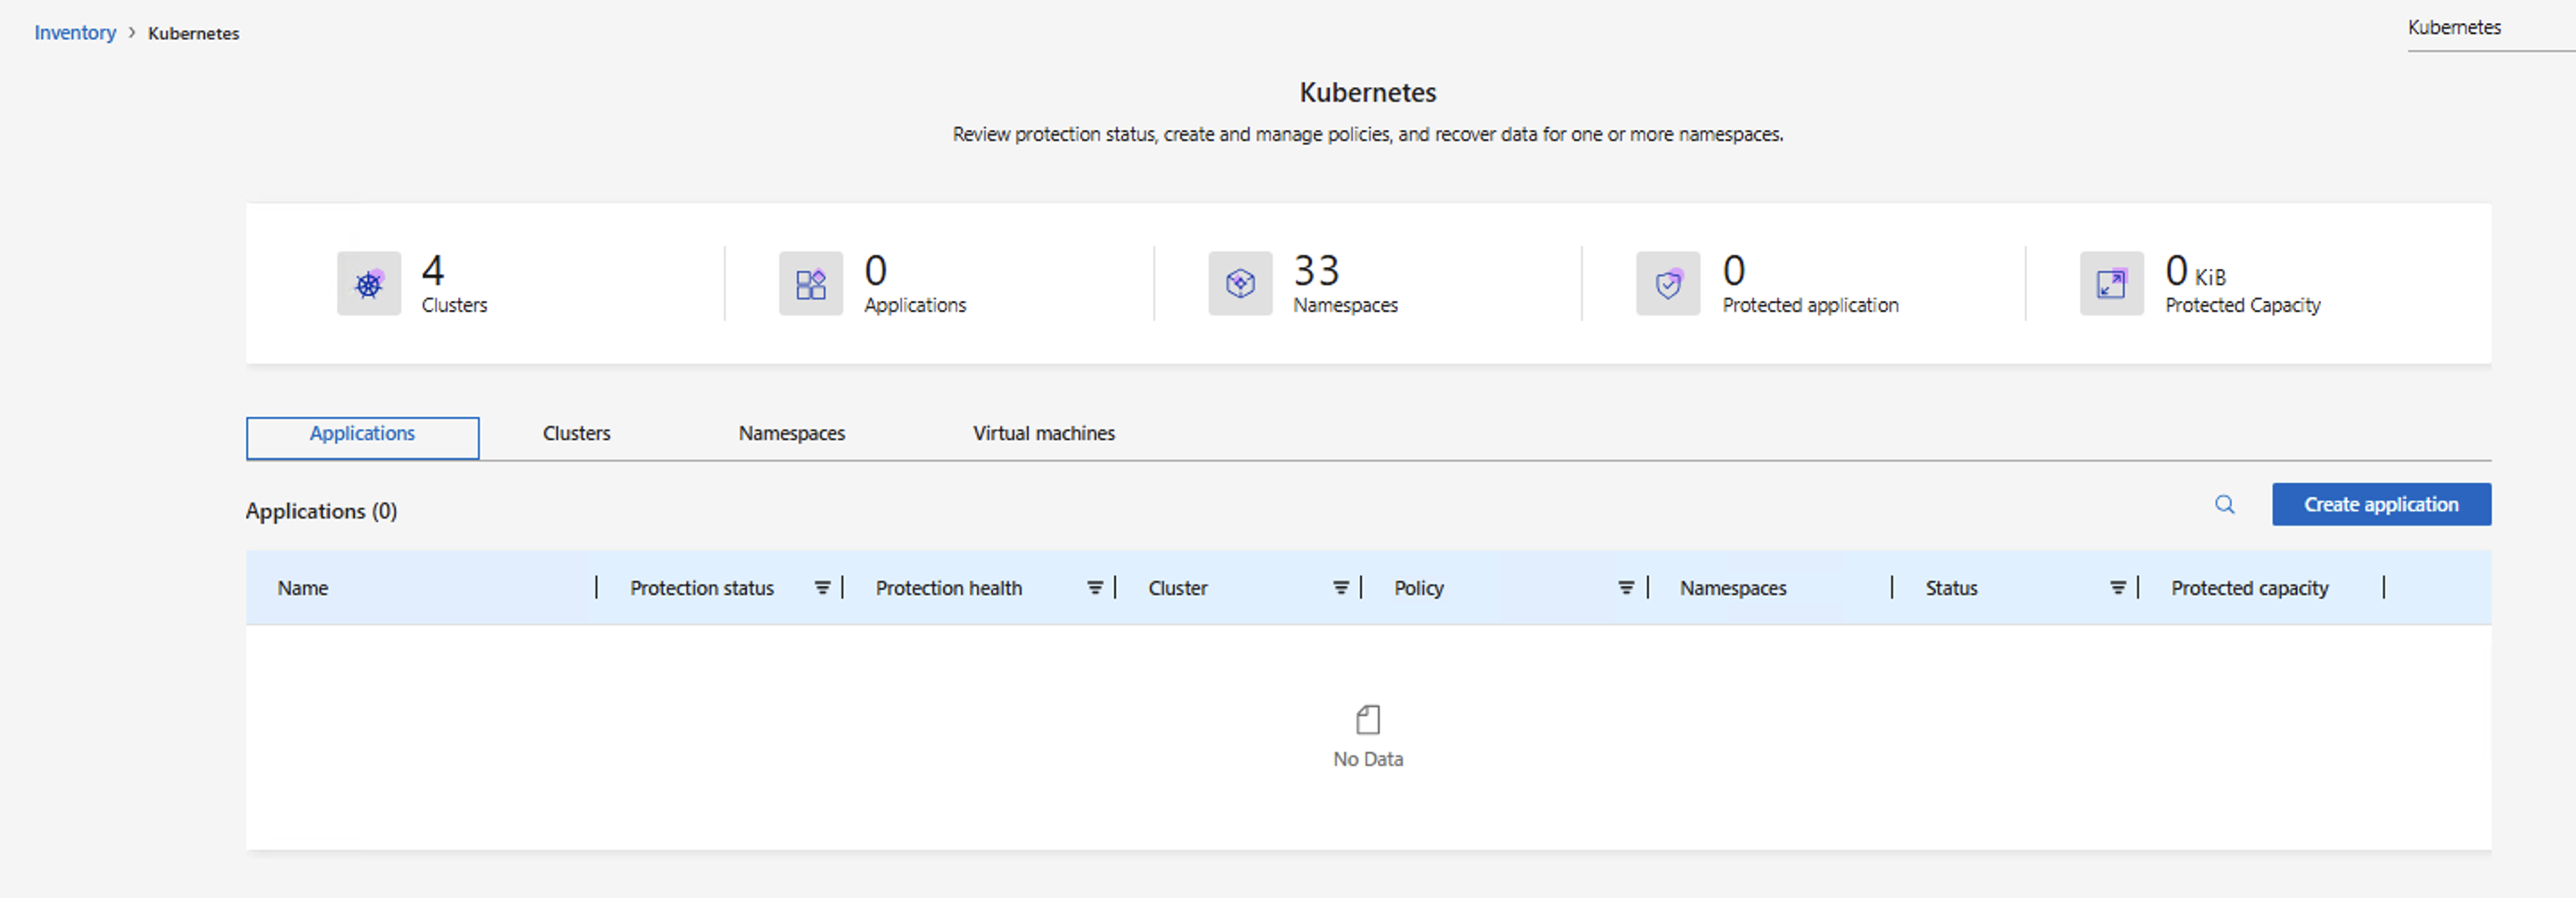Click the Kubernetes page title
Viewport: 2576px width, 898px height.
pyautogui.click(x=1368, y=92)
